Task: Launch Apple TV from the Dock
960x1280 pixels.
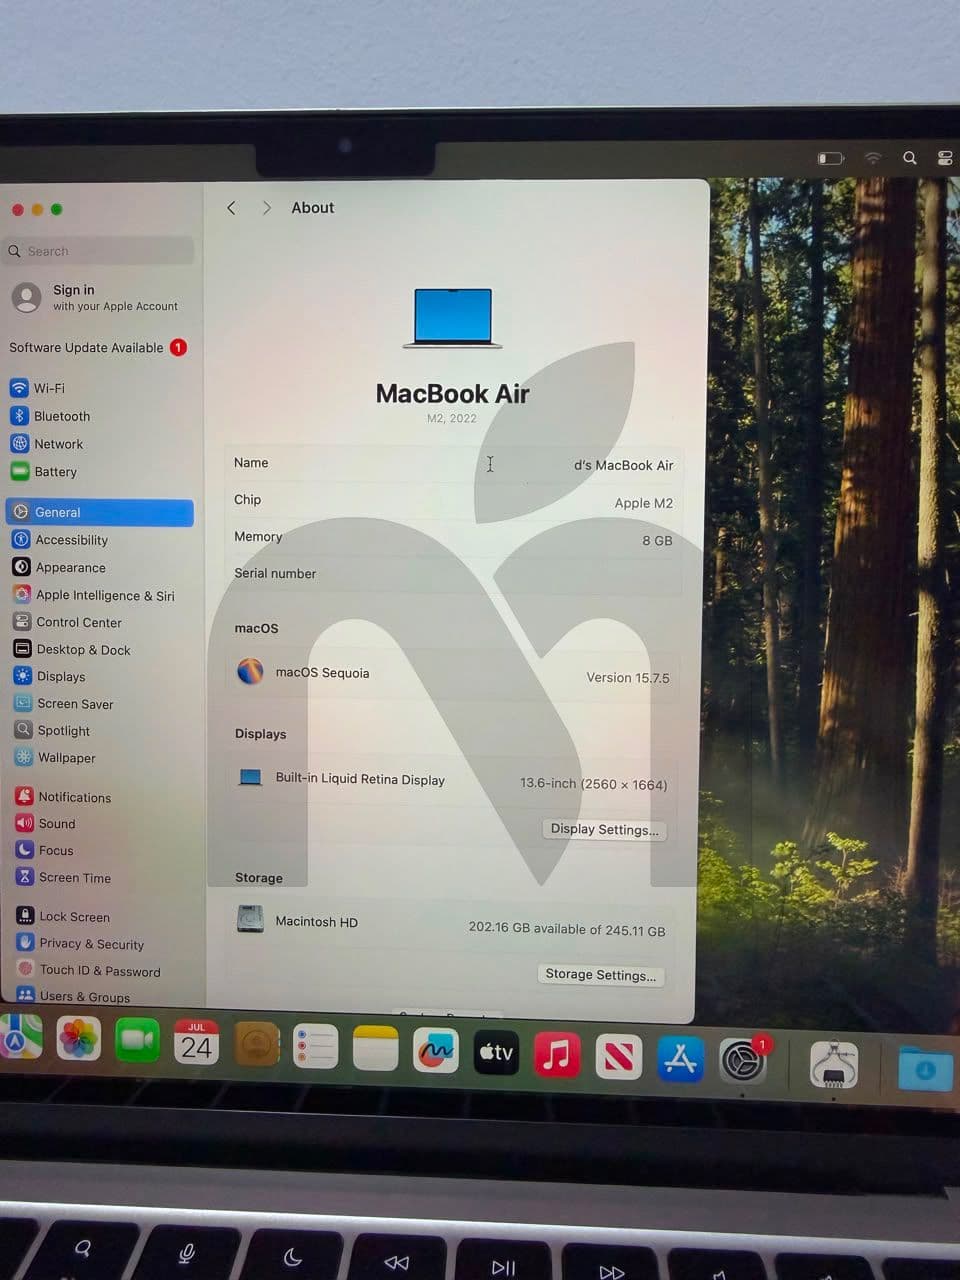Action: (496, 1053)
